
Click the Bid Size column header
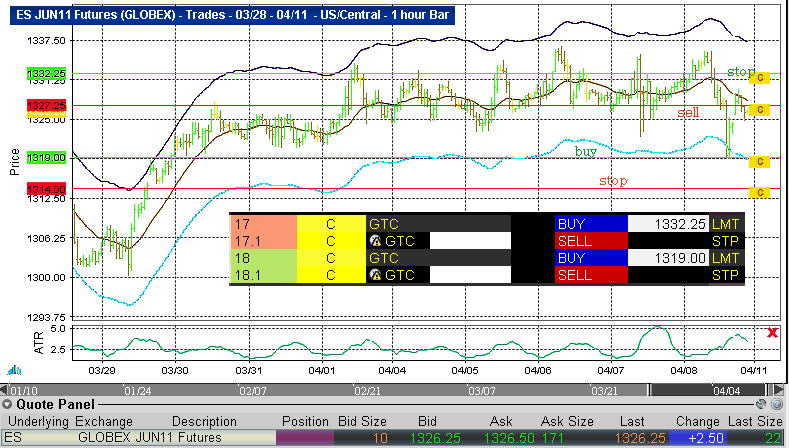[x=362, y=421]
